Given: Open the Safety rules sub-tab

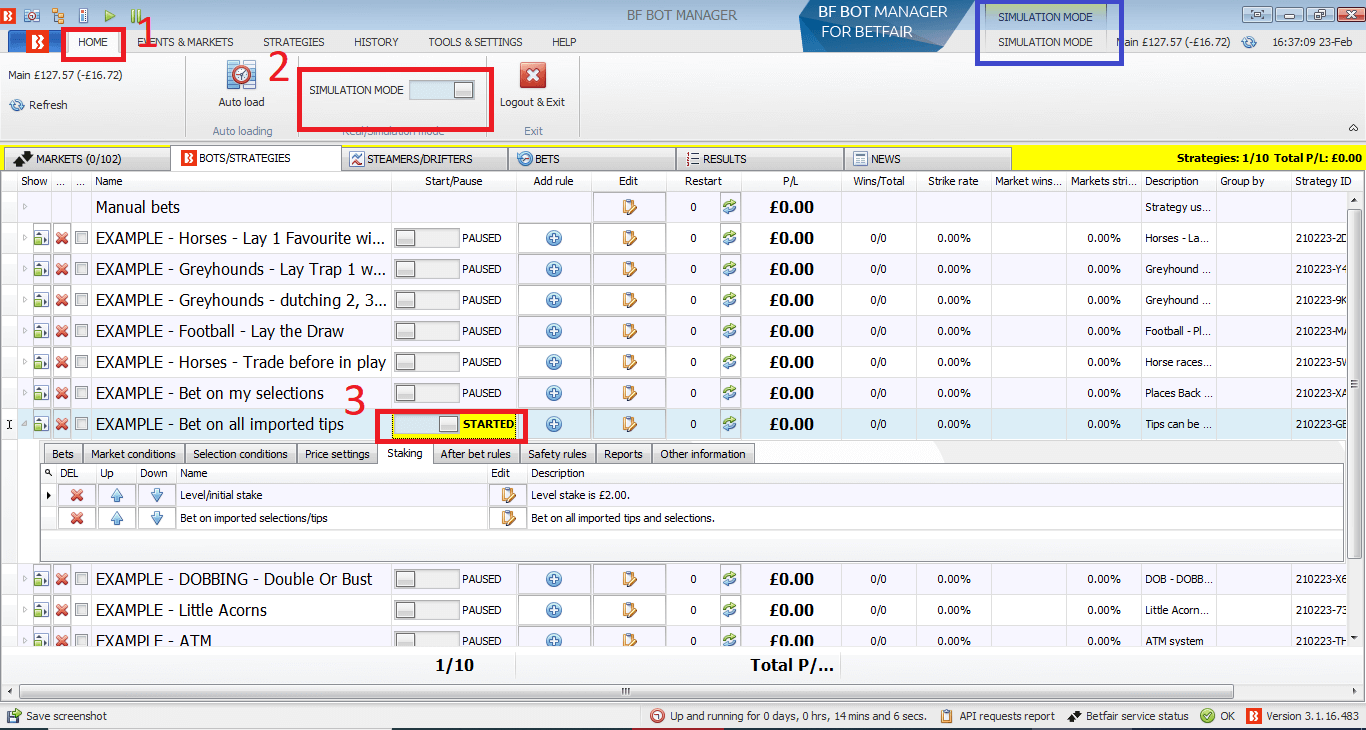Looking at the screenshot, I should tap(557, 454).
